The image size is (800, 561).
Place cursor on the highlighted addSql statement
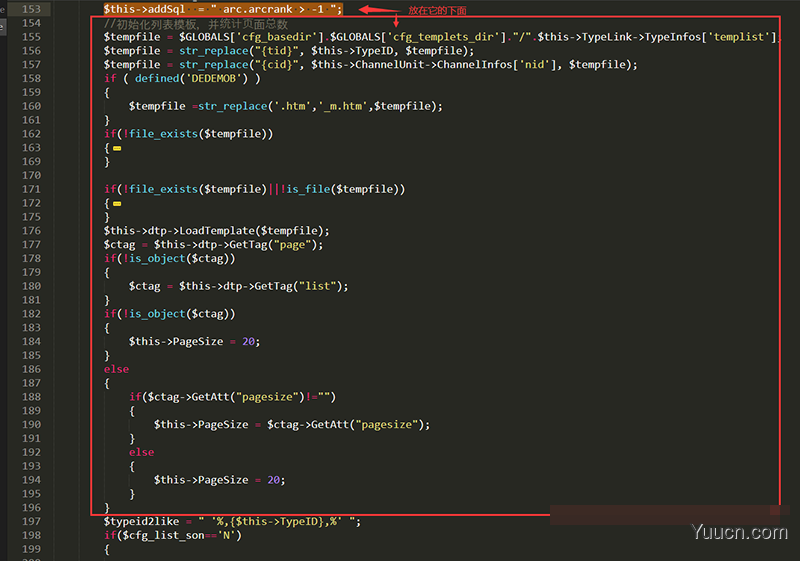click(223, 9)
